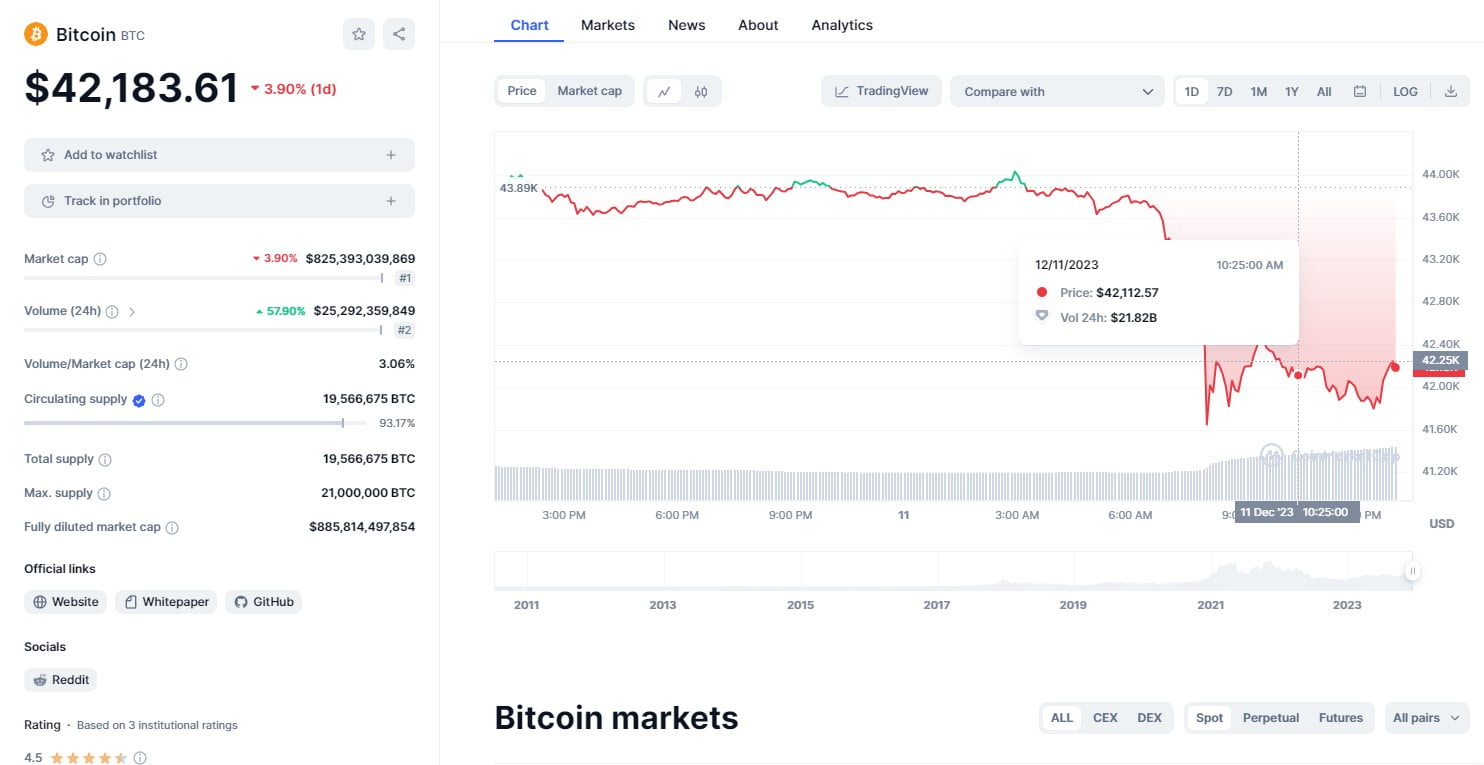This screenshot has height=765, width=1484.
Task: Click the $885,814,497,854 diluted cap value
Action: (x=362, y=527)
